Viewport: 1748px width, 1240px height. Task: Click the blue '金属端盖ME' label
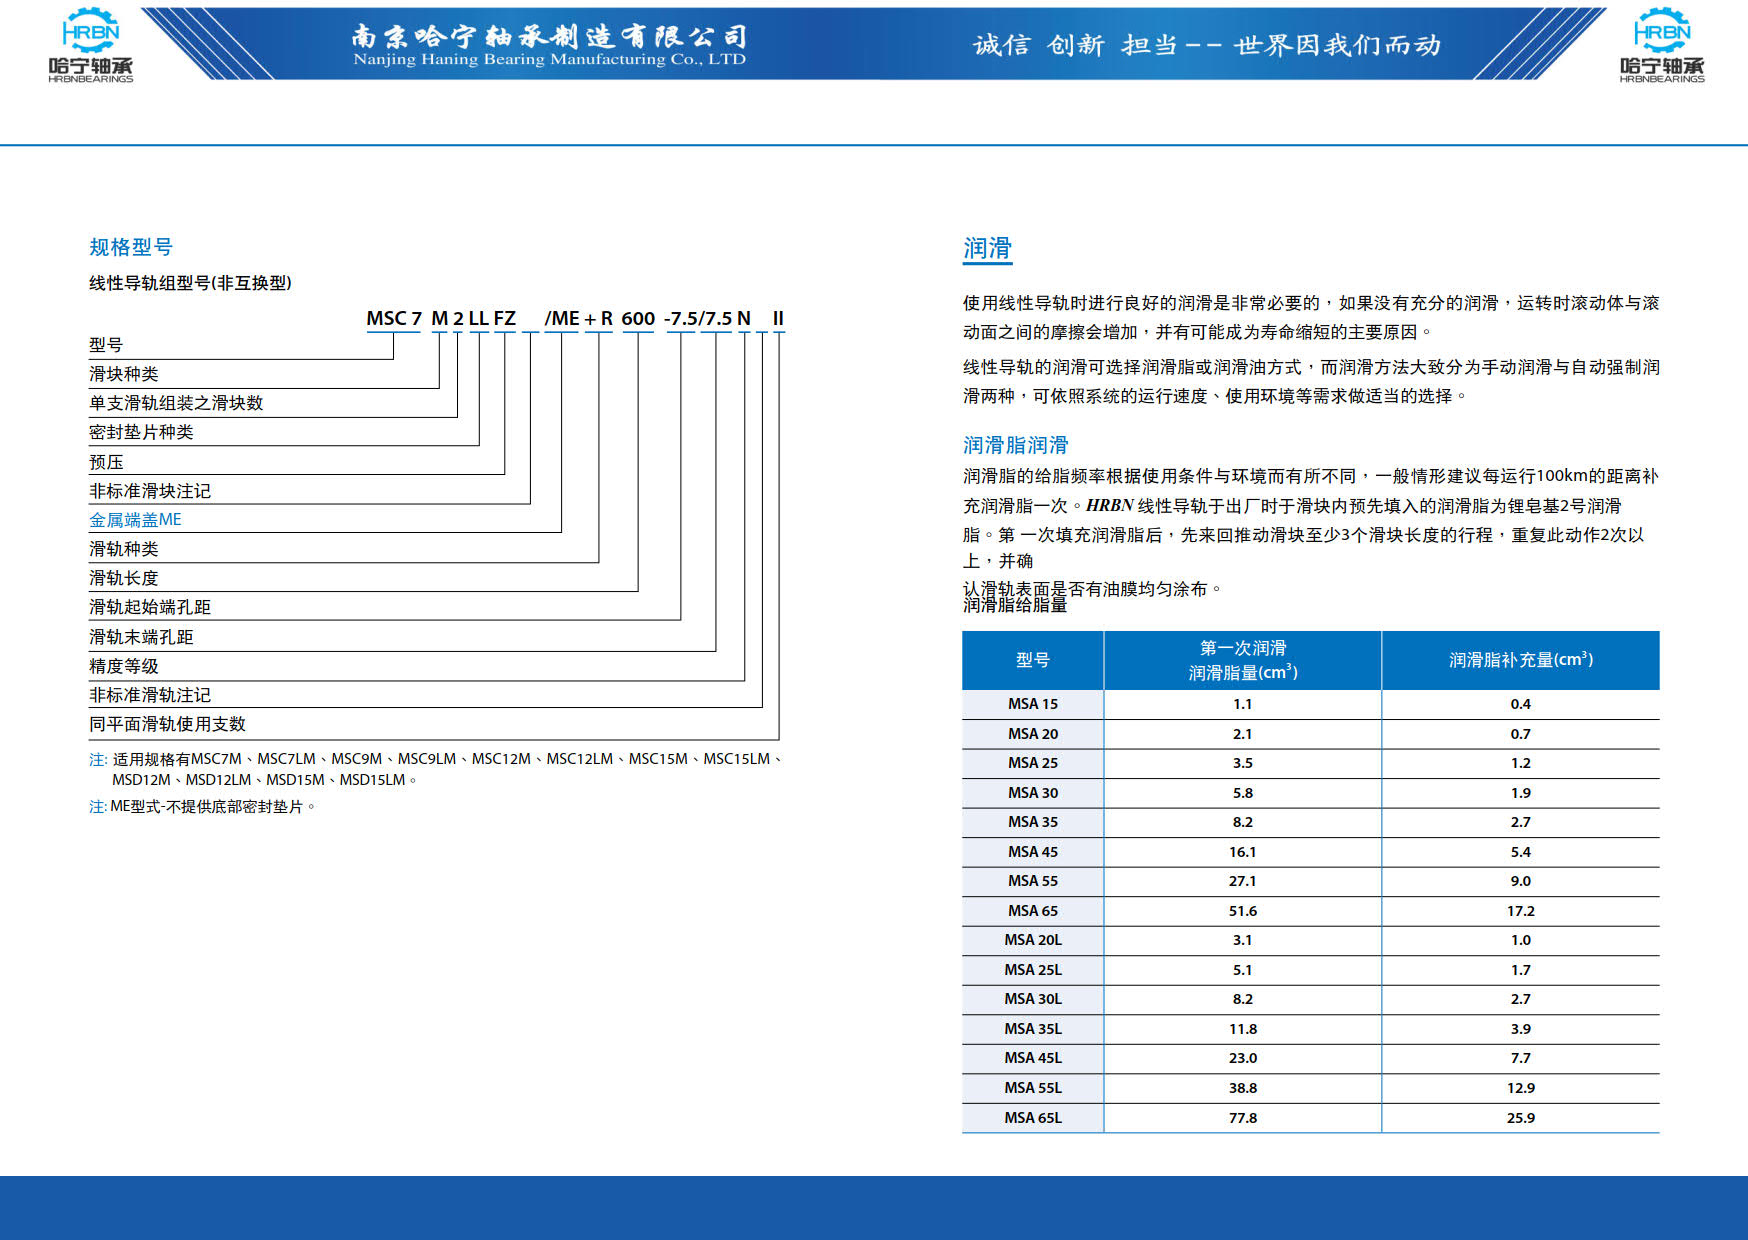(135, 520)
